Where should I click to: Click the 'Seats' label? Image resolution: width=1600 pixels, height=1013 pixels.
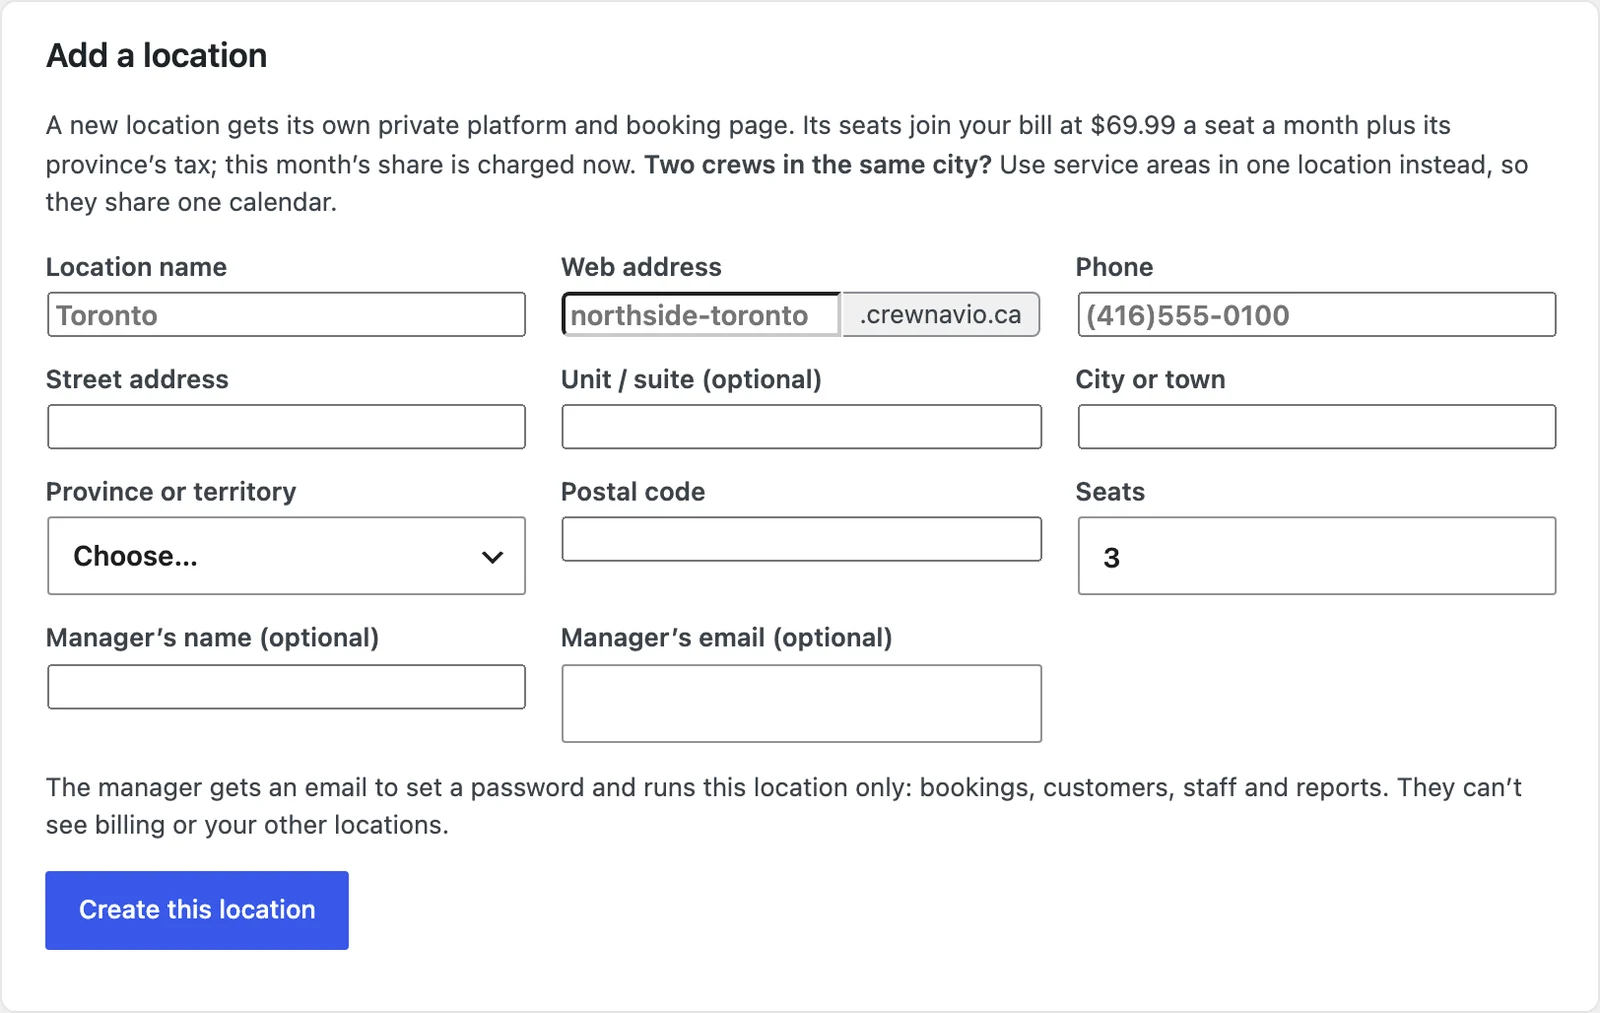1110,492
